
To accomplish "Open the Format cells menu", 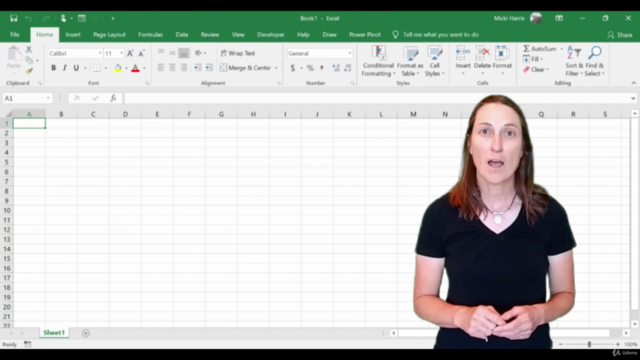I will click(x=502, y=60).
